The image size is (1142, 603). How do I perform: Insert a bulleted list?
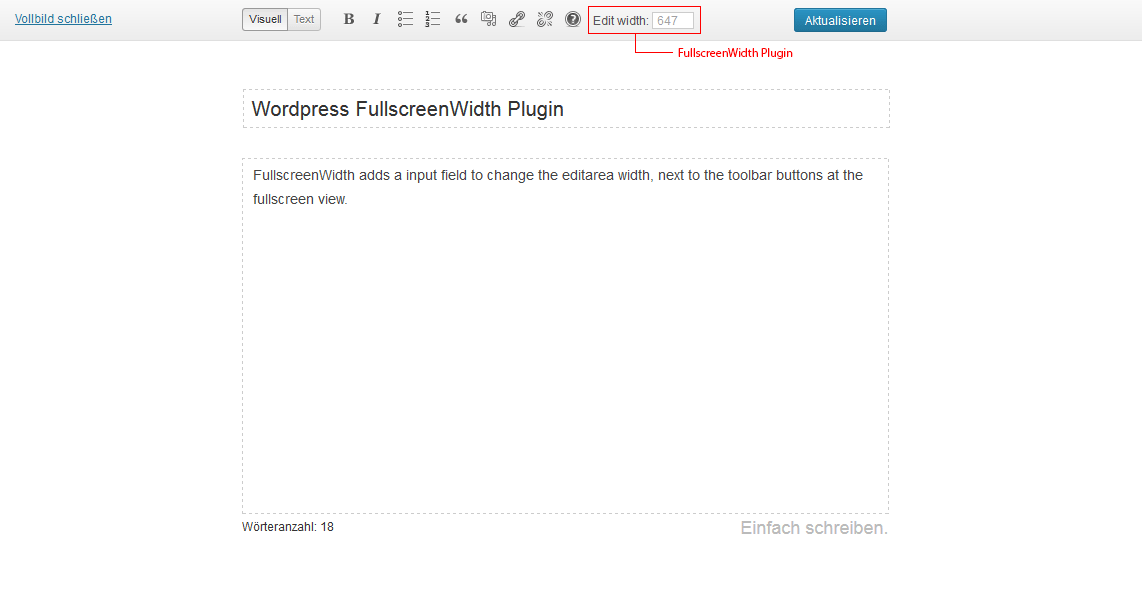[405, 20]
